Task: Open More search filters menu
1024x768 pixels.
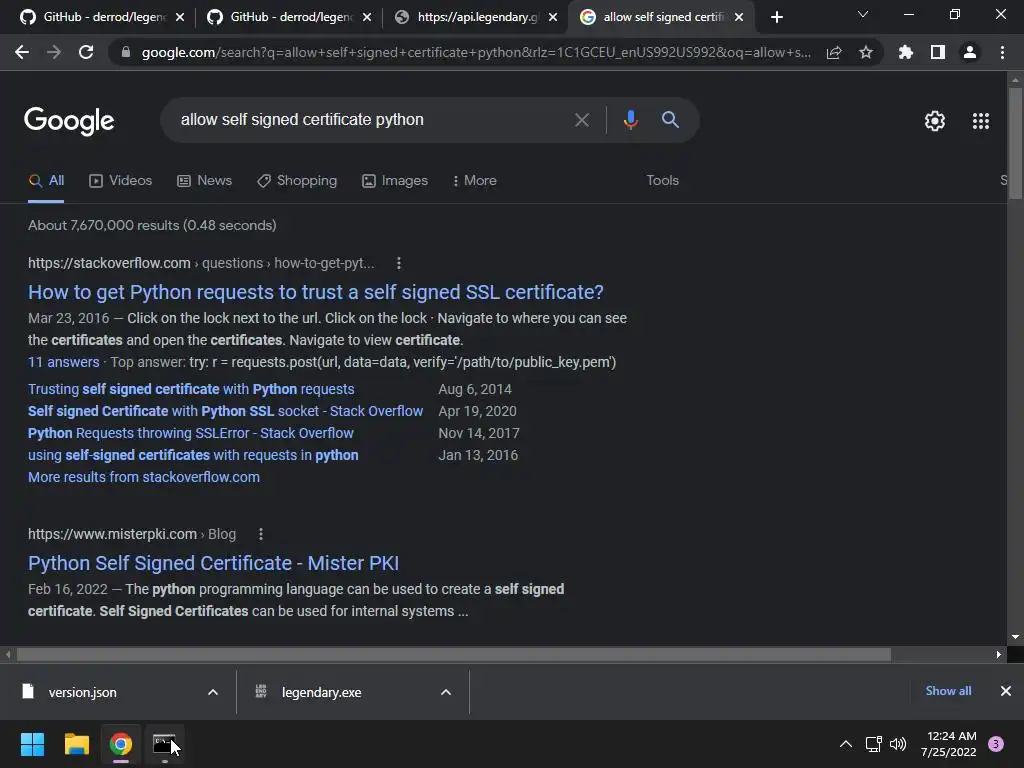Action: 475,181
